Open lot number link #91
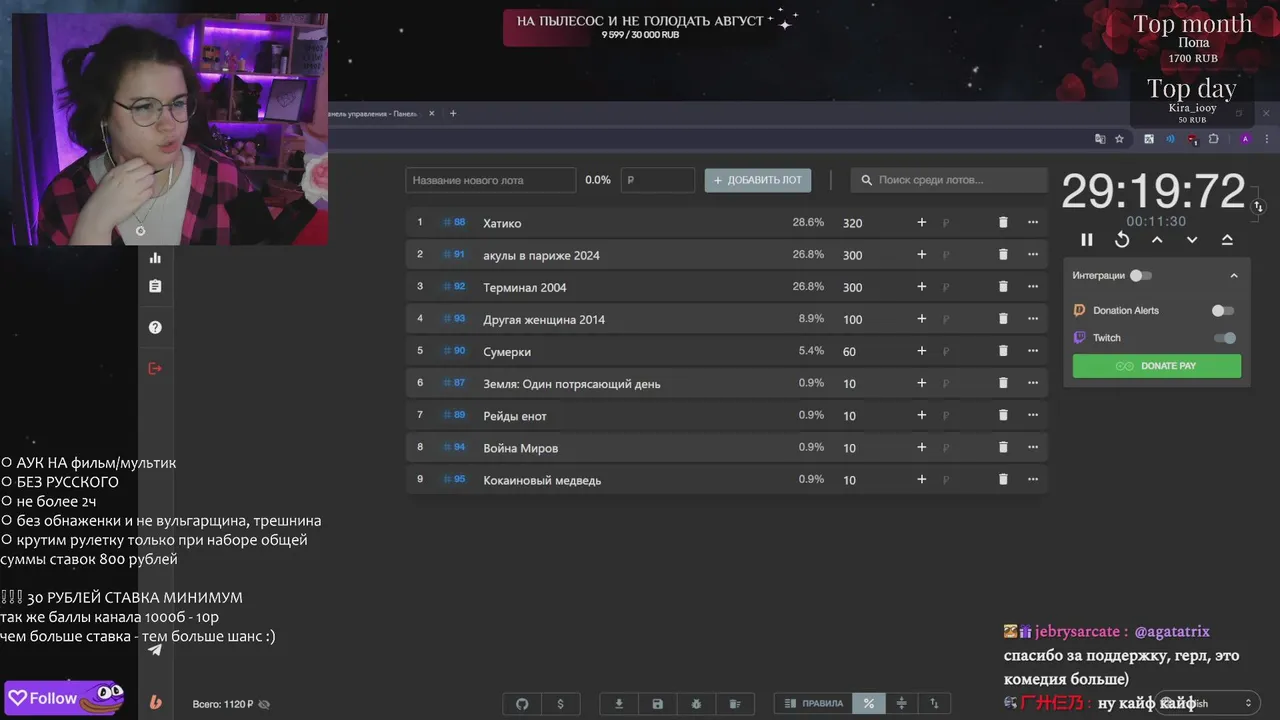The image size is (1280, 720). coord(455,255)
